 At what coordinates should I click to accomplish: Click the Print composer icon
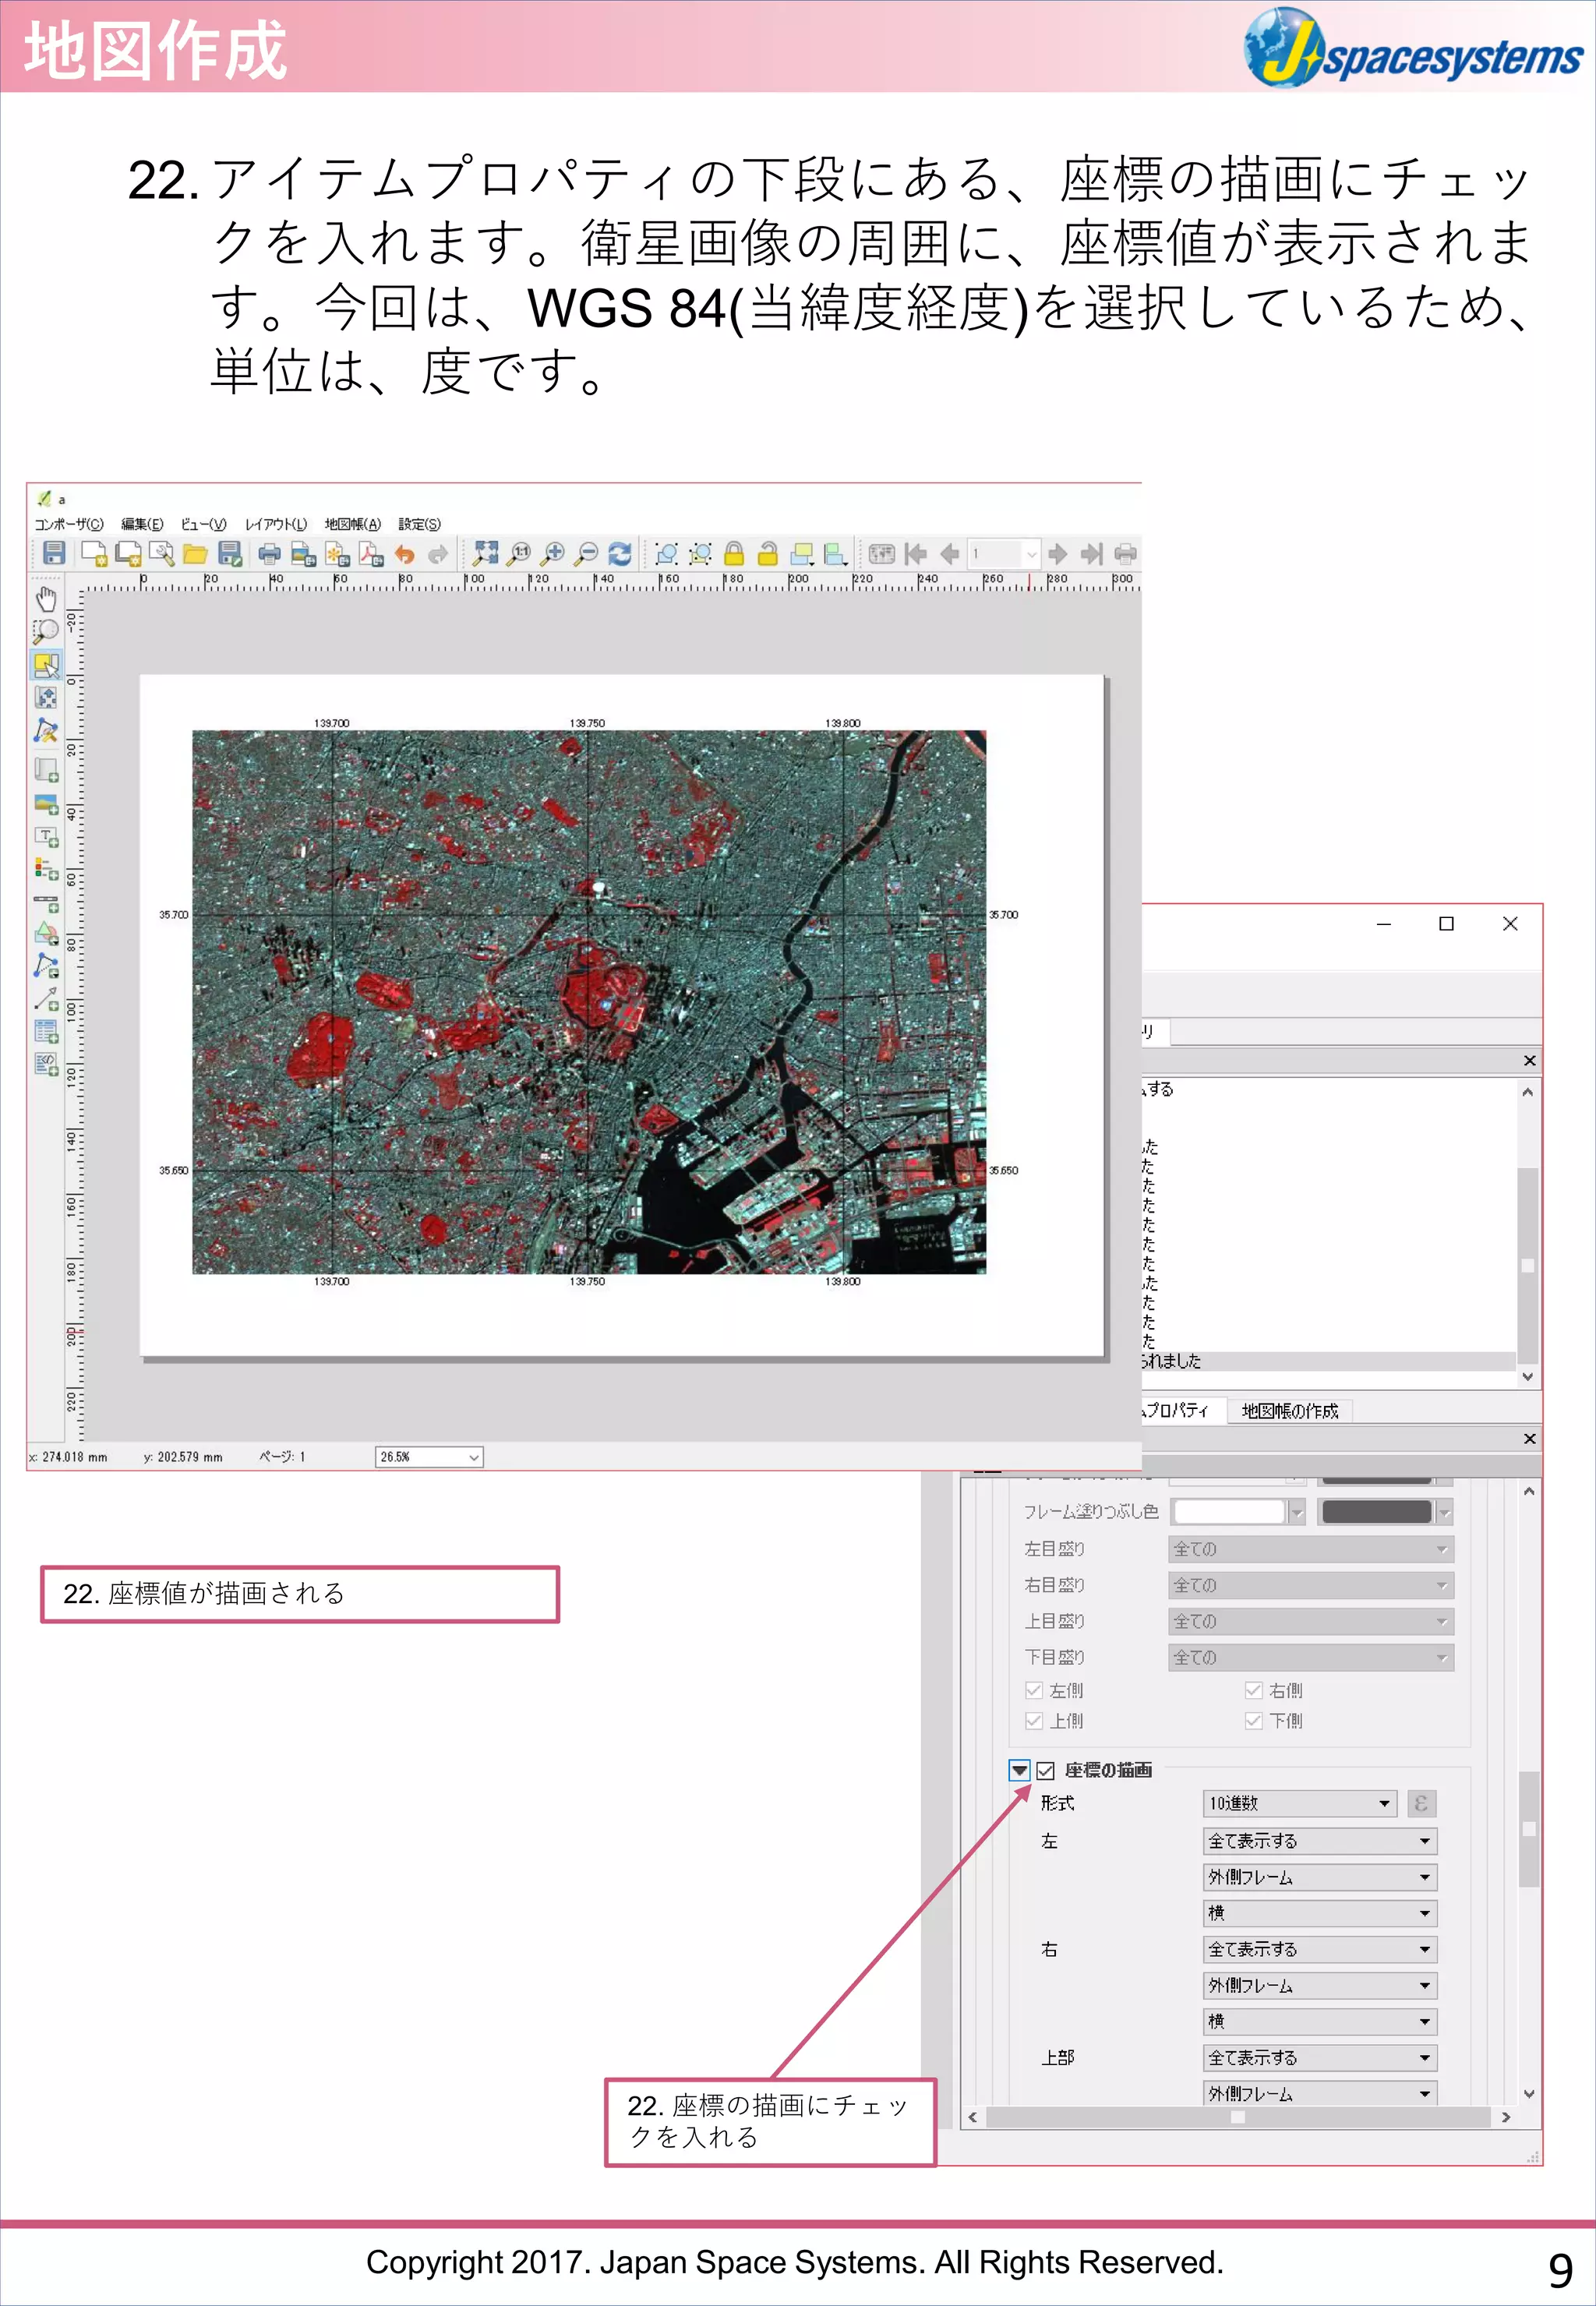269,554
